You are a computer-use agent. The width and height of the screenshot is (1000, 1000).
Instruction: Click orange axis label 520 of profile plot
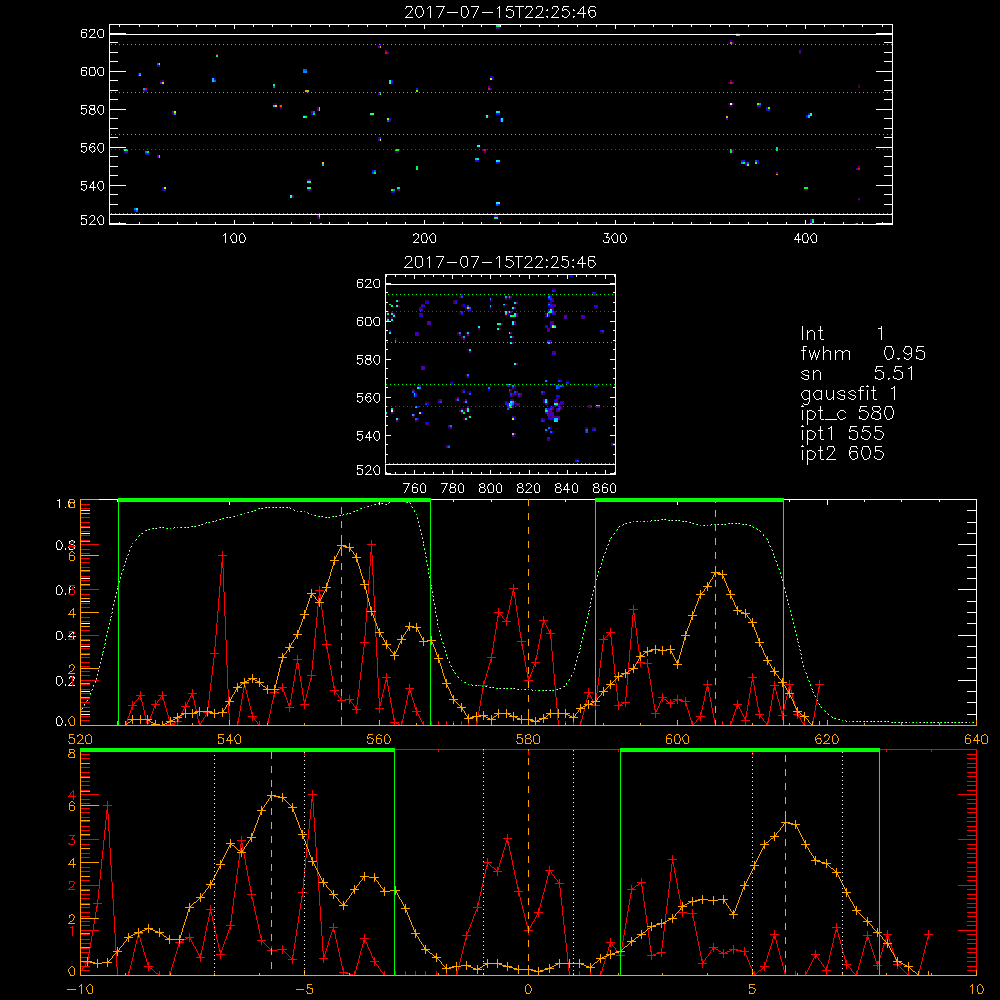click(80, 740)
